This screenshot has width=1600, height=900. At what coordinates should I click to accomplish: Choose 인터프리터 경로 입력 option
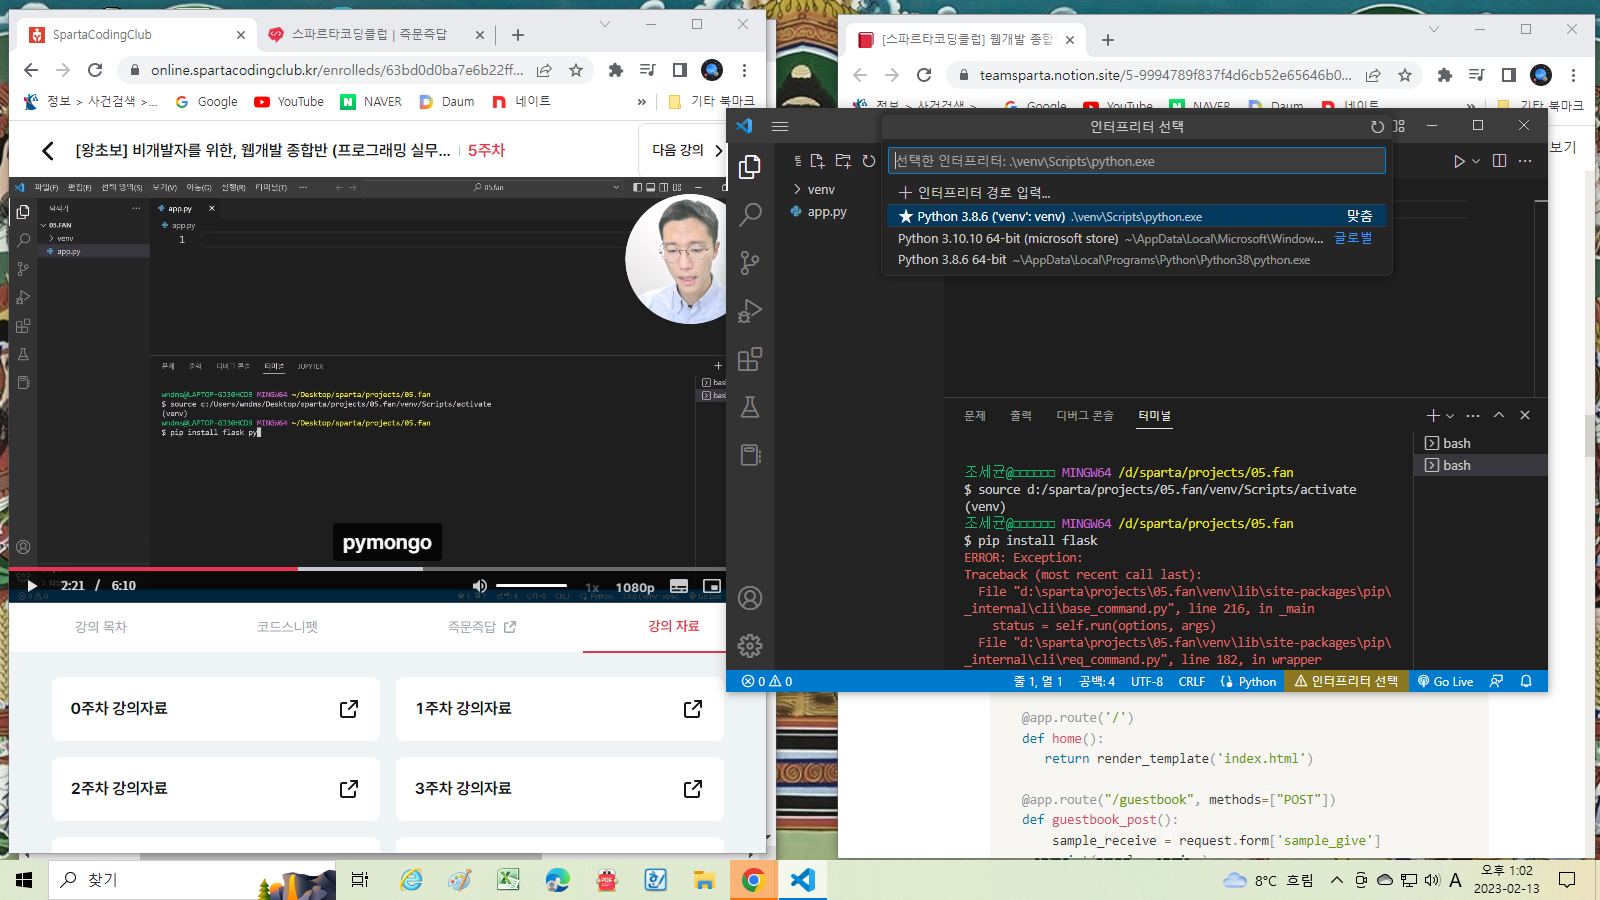(1137, 192)
